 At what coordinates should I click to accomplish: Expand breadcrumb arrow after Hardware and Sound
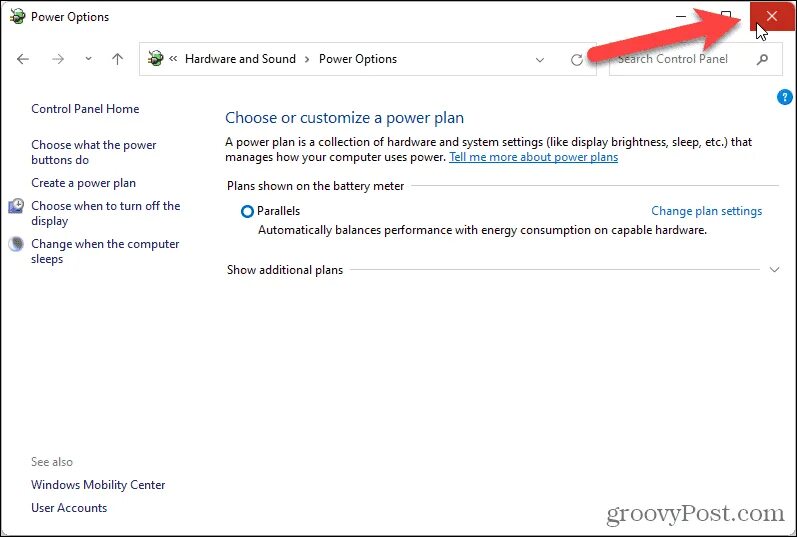(x=307, y=59)
